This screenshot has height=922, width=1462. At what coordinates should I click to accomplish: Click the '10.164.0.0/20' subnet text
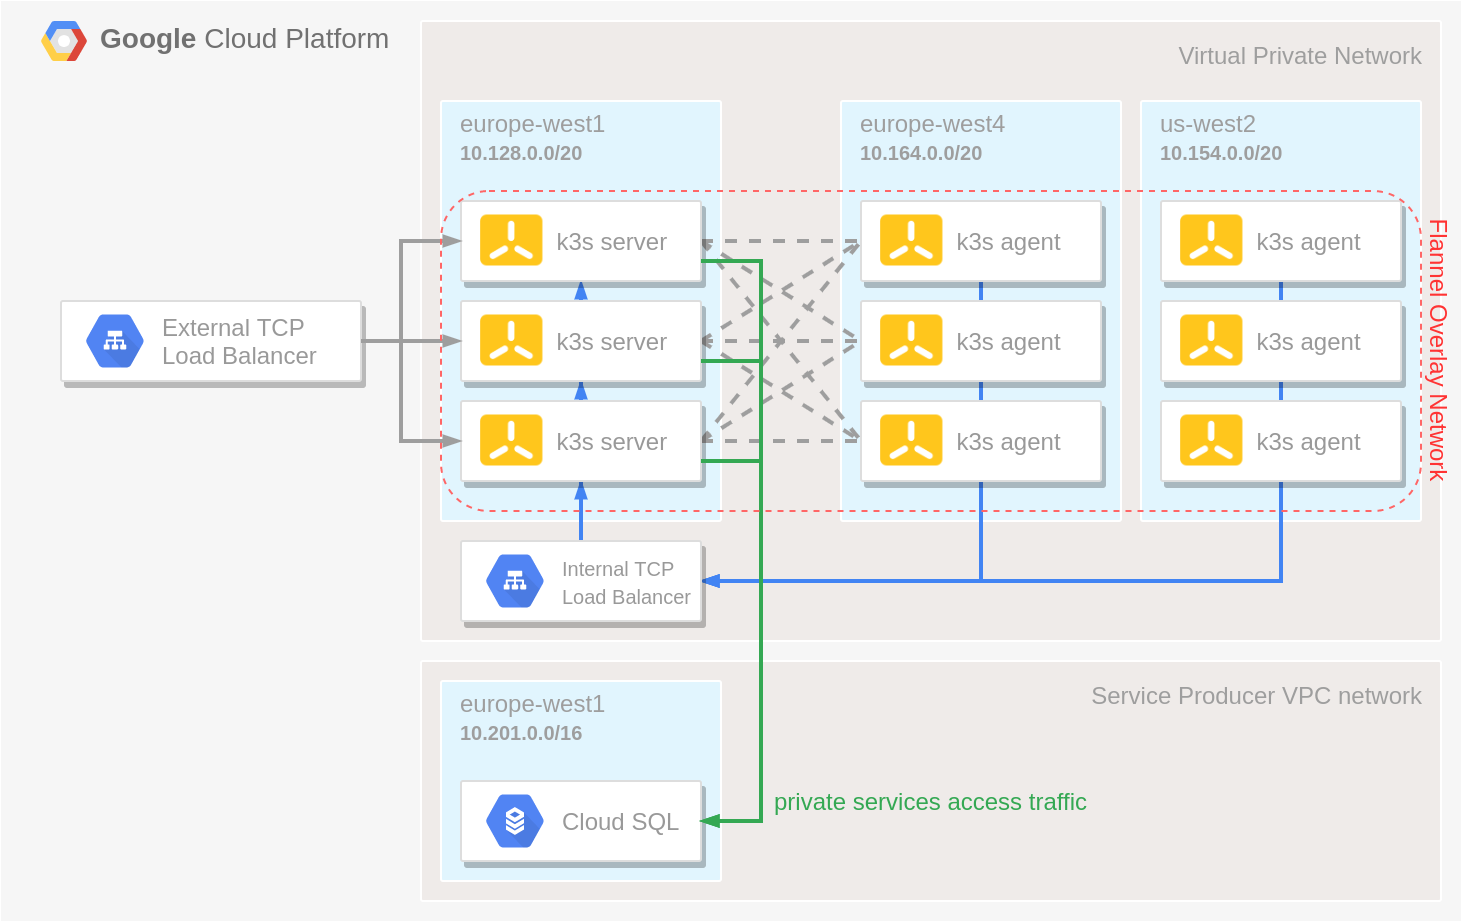tap(921, 153)
